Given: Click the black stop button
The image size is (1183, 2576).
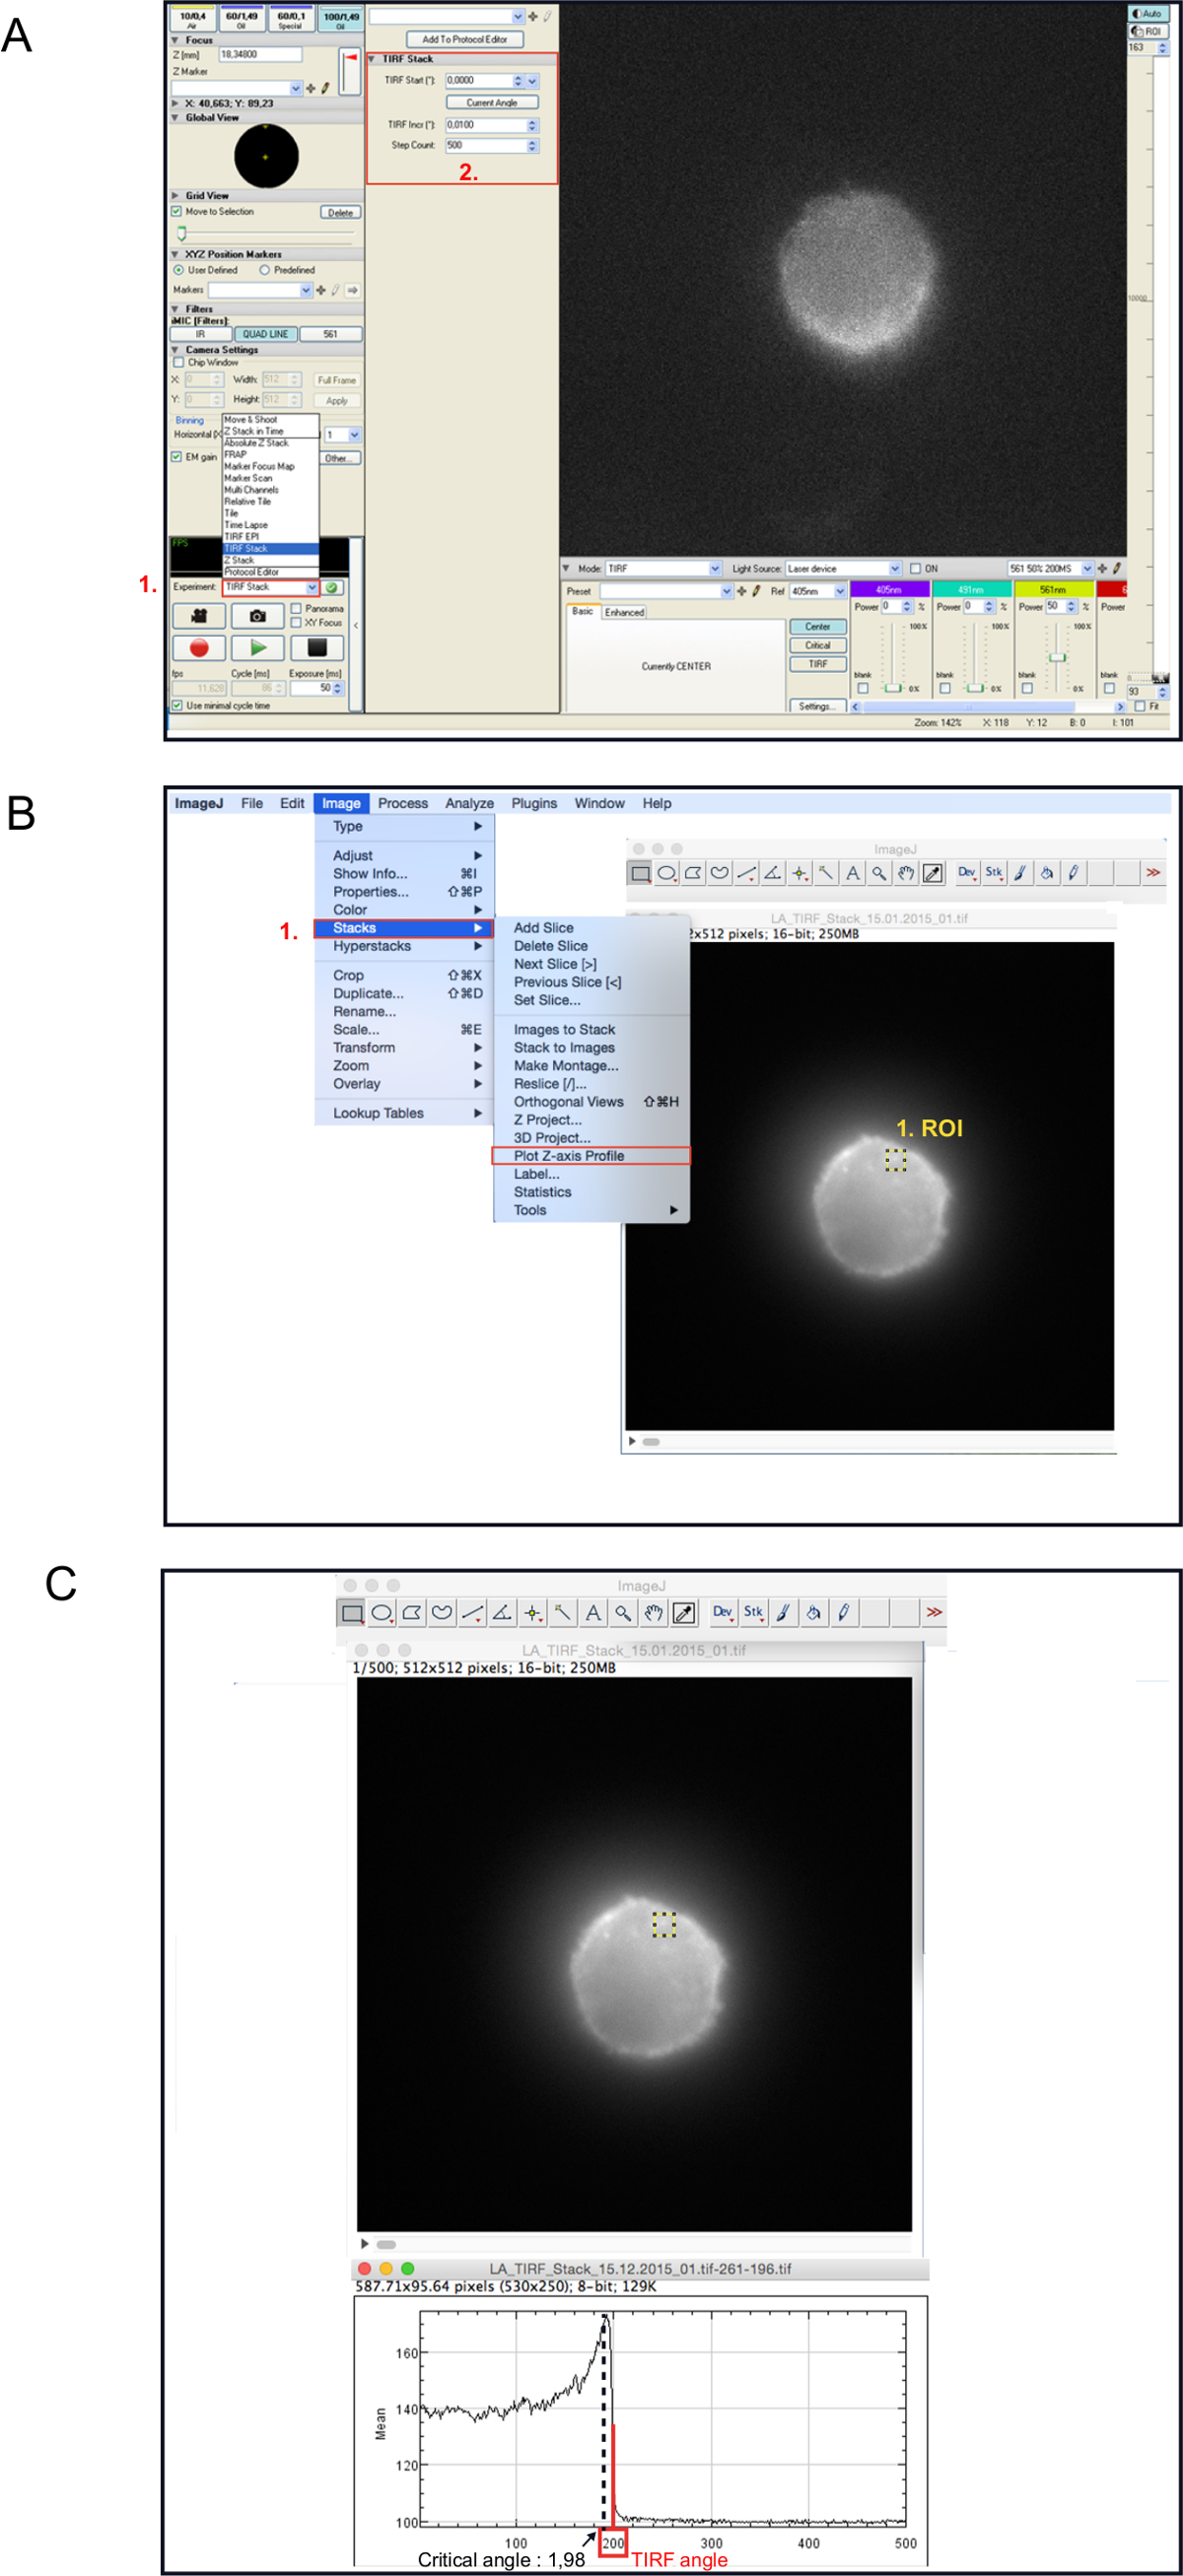Looking at the screenshot, I should 317,648.
